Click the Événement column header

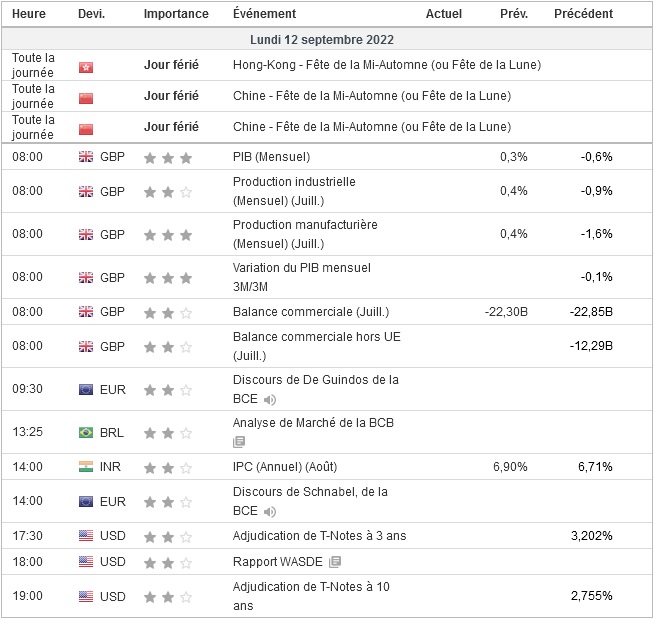click(264, 14)
